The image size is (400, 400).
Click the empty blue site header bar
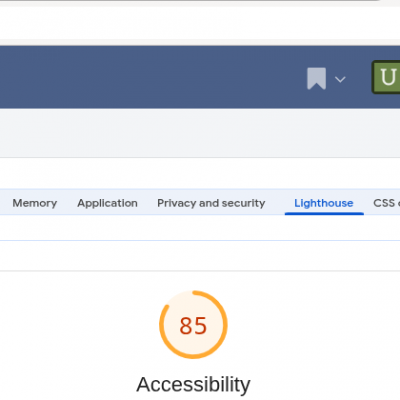(x=150, y=77)
